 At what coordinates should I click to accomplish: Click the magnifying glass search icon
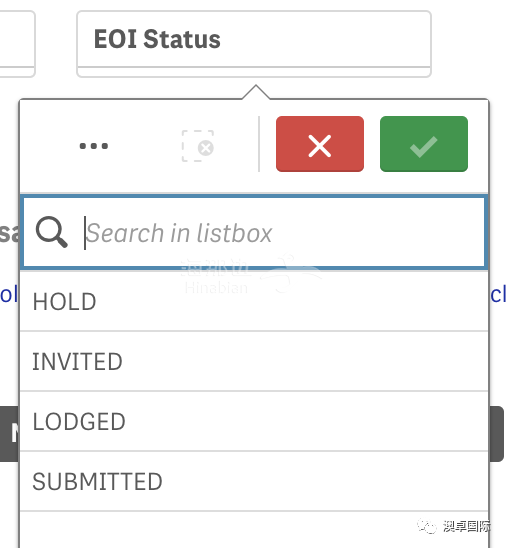(52, 232)
